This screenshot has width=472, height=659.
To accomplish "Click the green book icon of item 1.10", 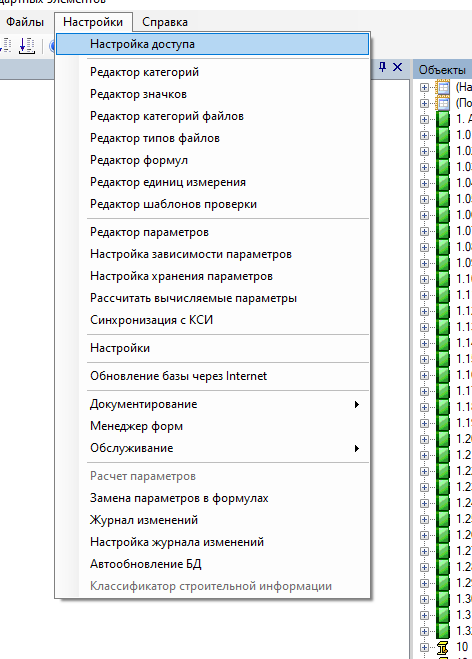I will 443,279.
